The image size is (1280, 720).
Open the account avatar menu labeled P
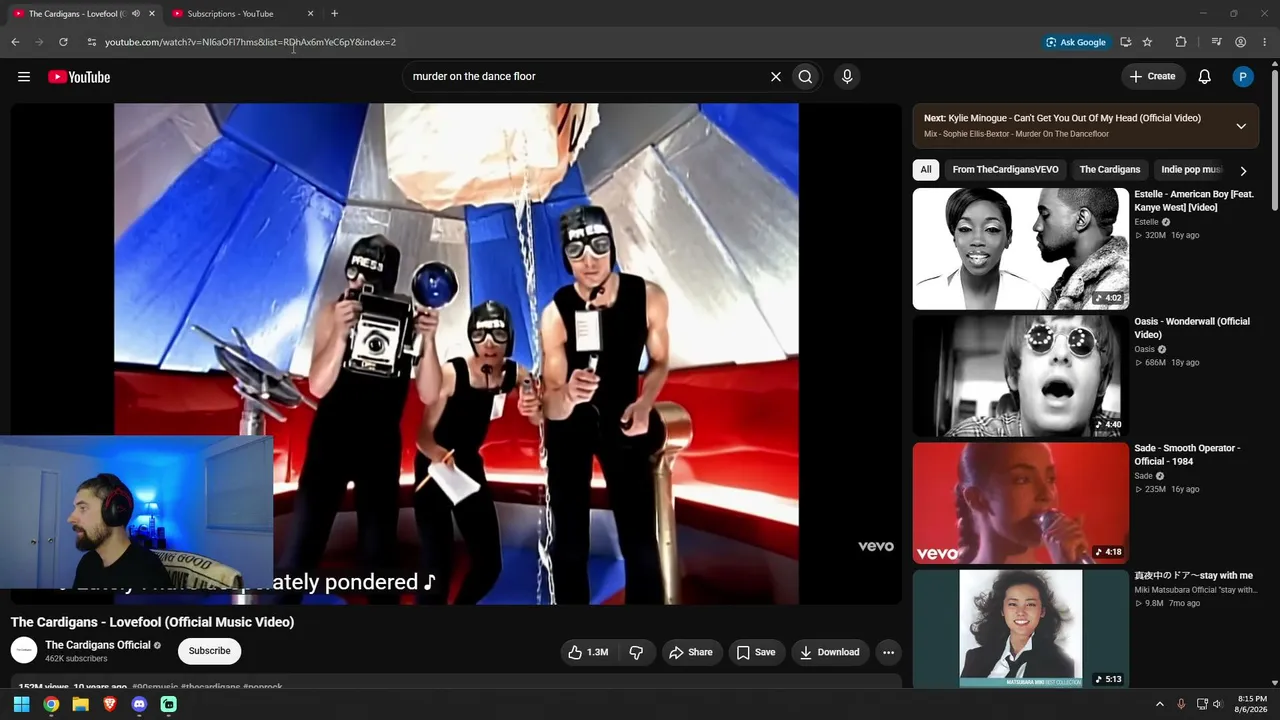[x=1243, y=77]
